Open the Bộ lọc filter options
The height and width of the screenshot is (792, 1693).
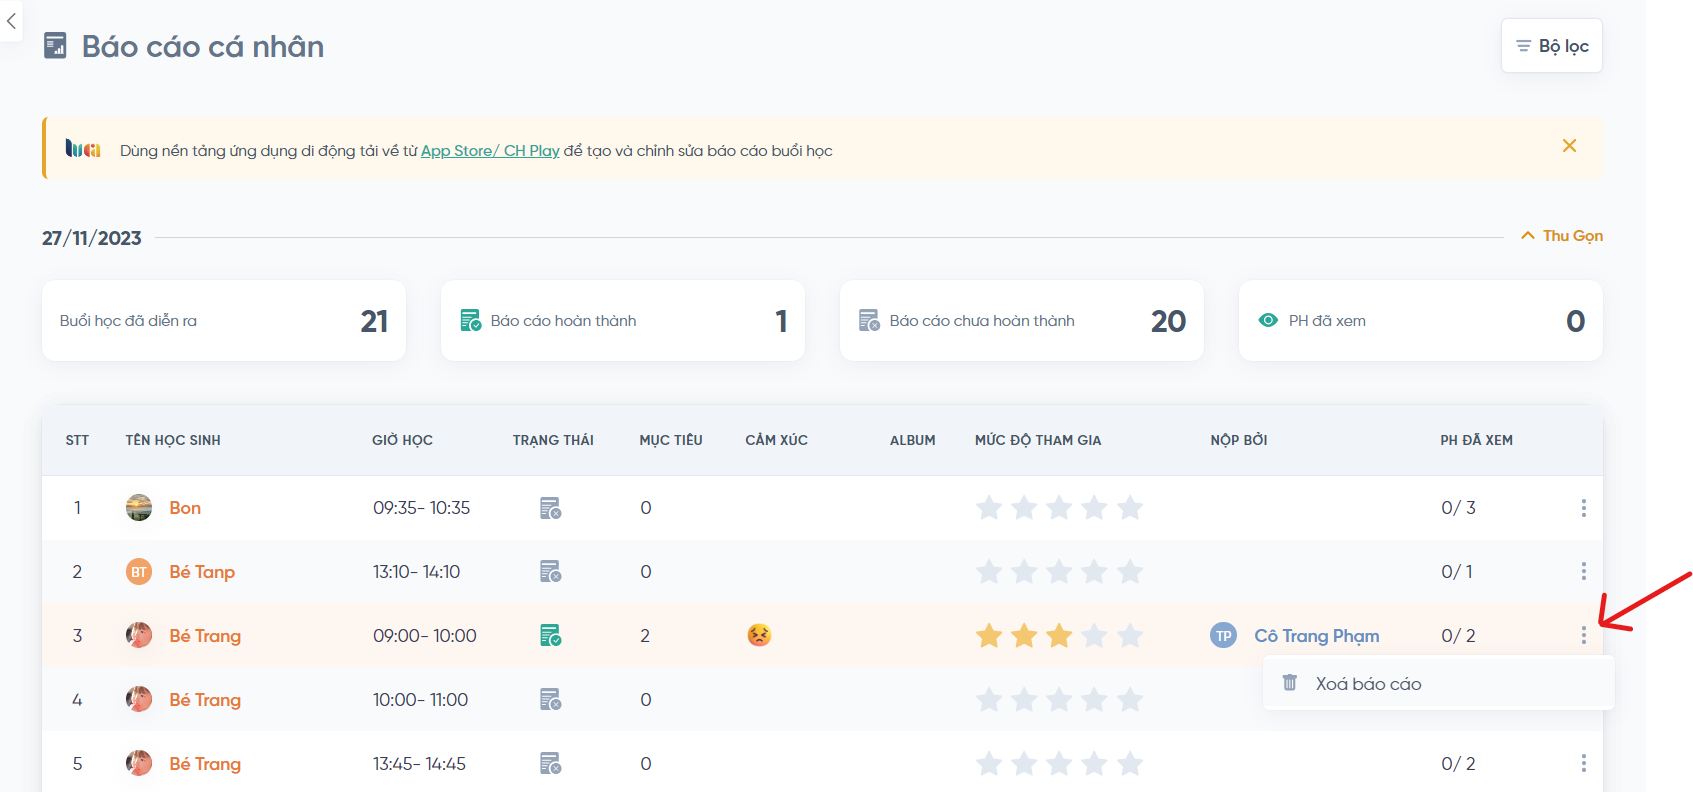coord(1551,46)
